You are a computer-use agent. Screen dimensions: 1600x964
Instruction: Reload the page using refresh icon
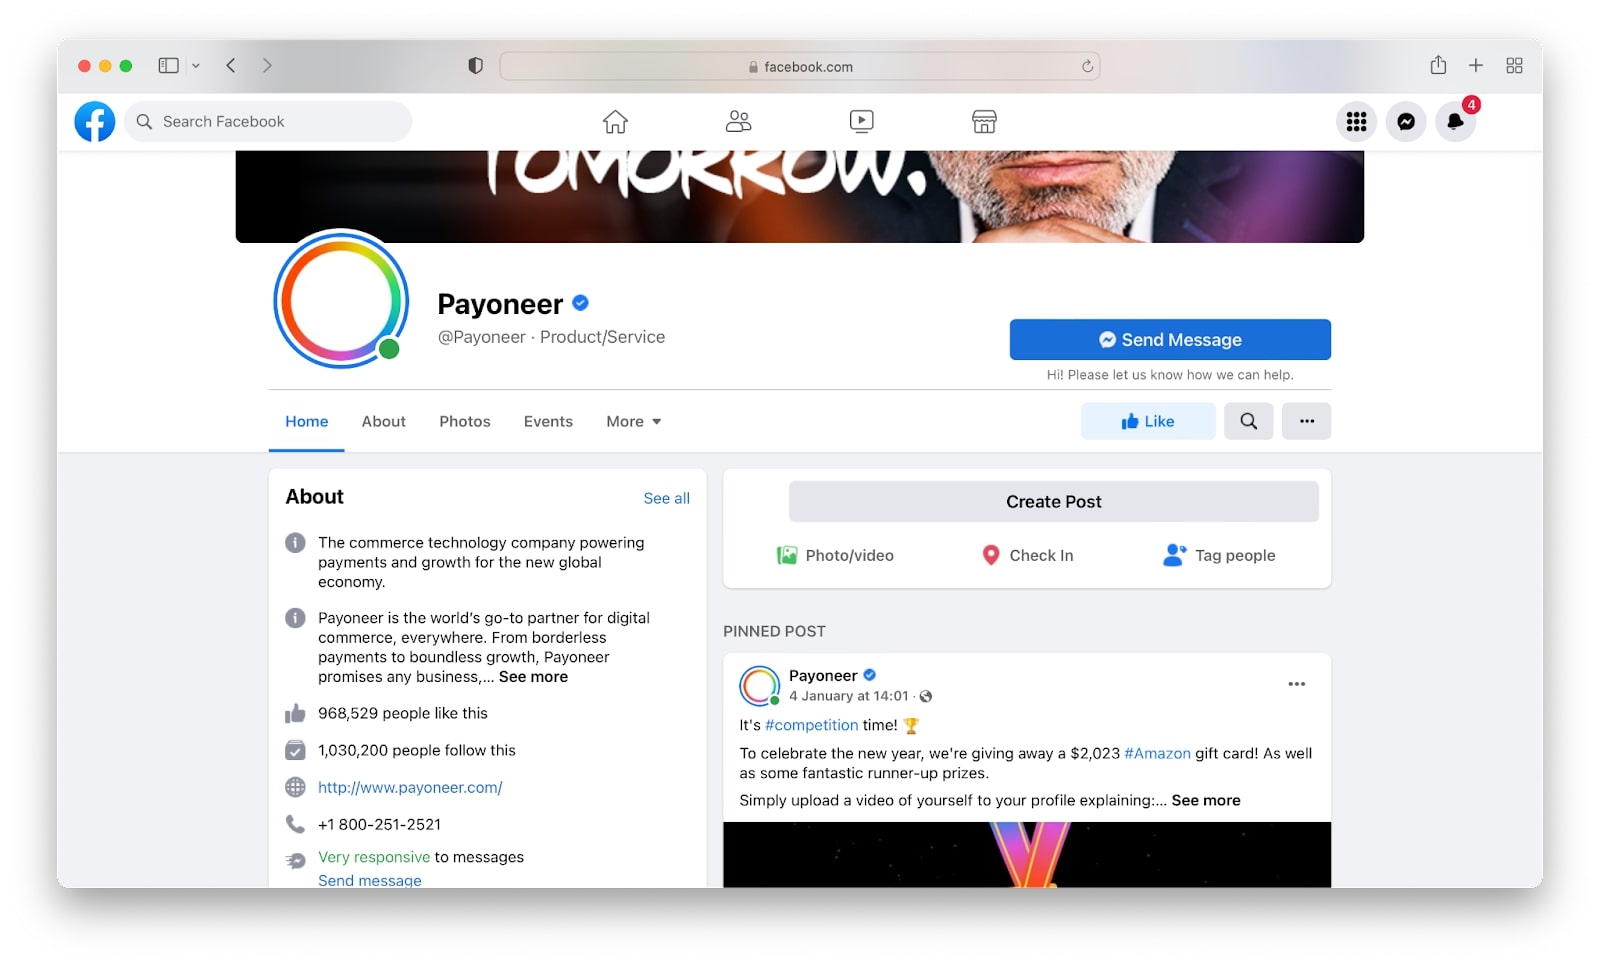point(1087,67)
